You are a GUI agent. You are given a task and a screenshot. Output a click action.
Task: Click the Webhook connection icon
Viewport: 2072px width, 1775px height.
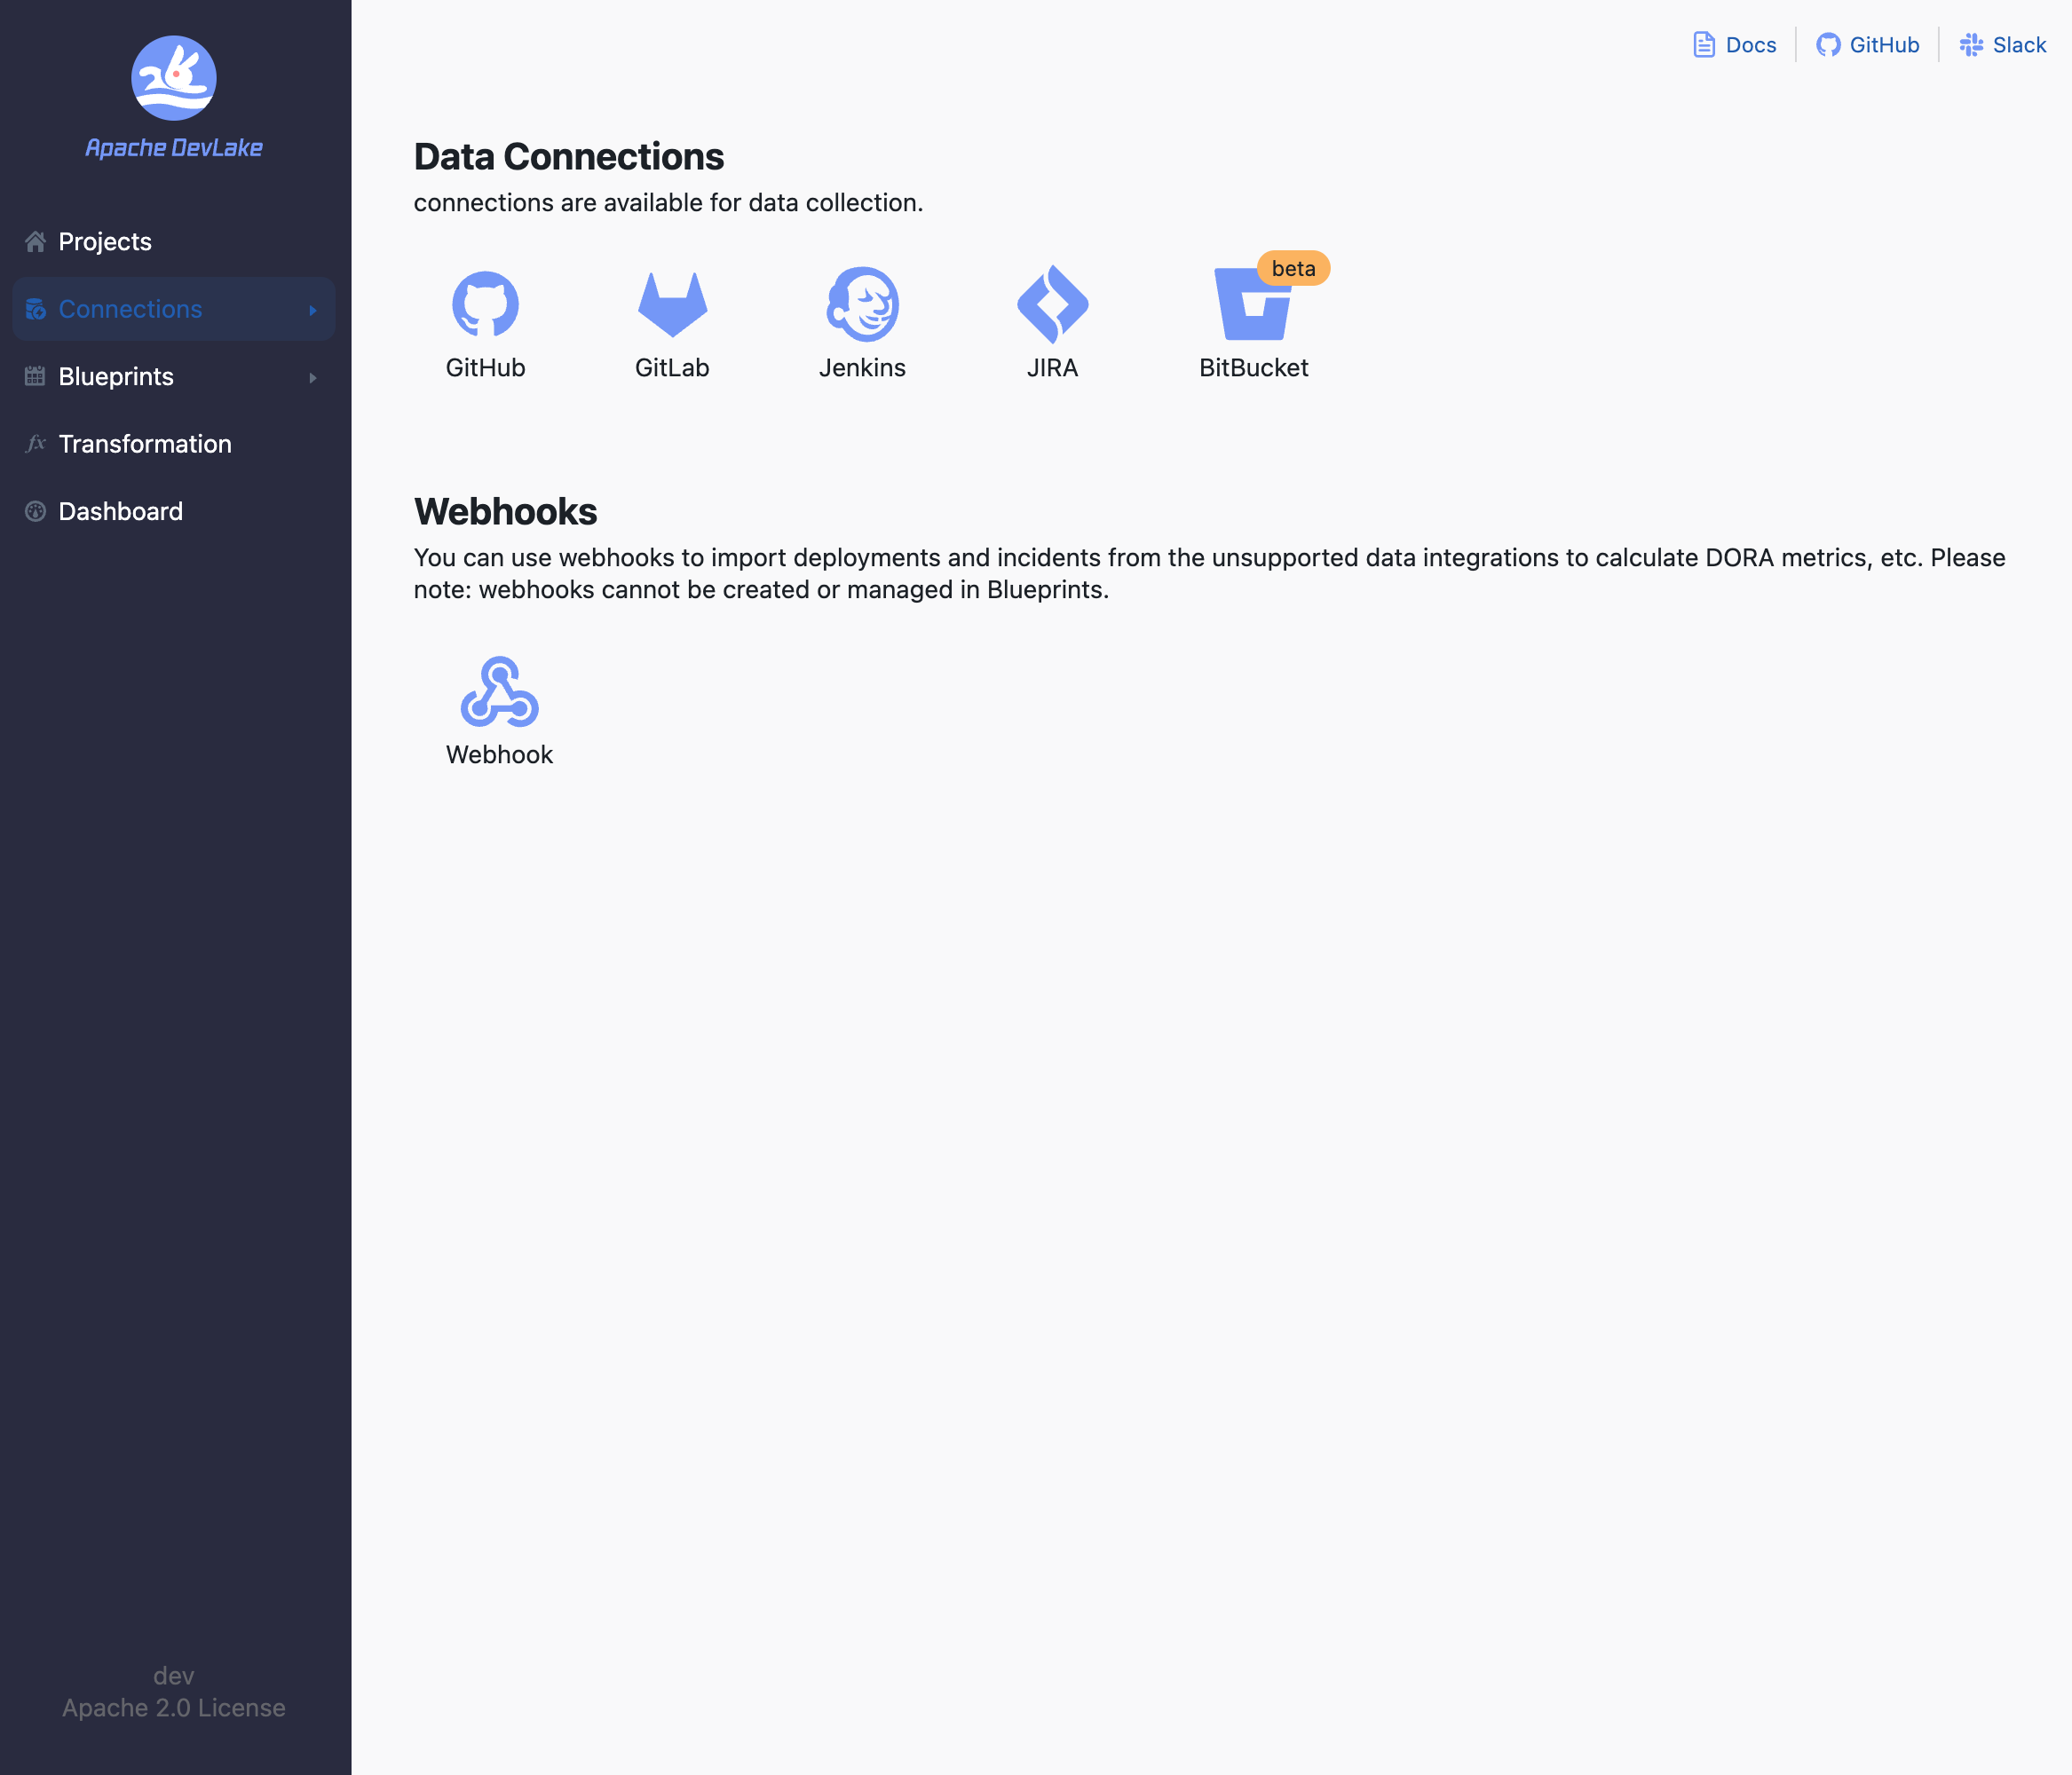499,692
